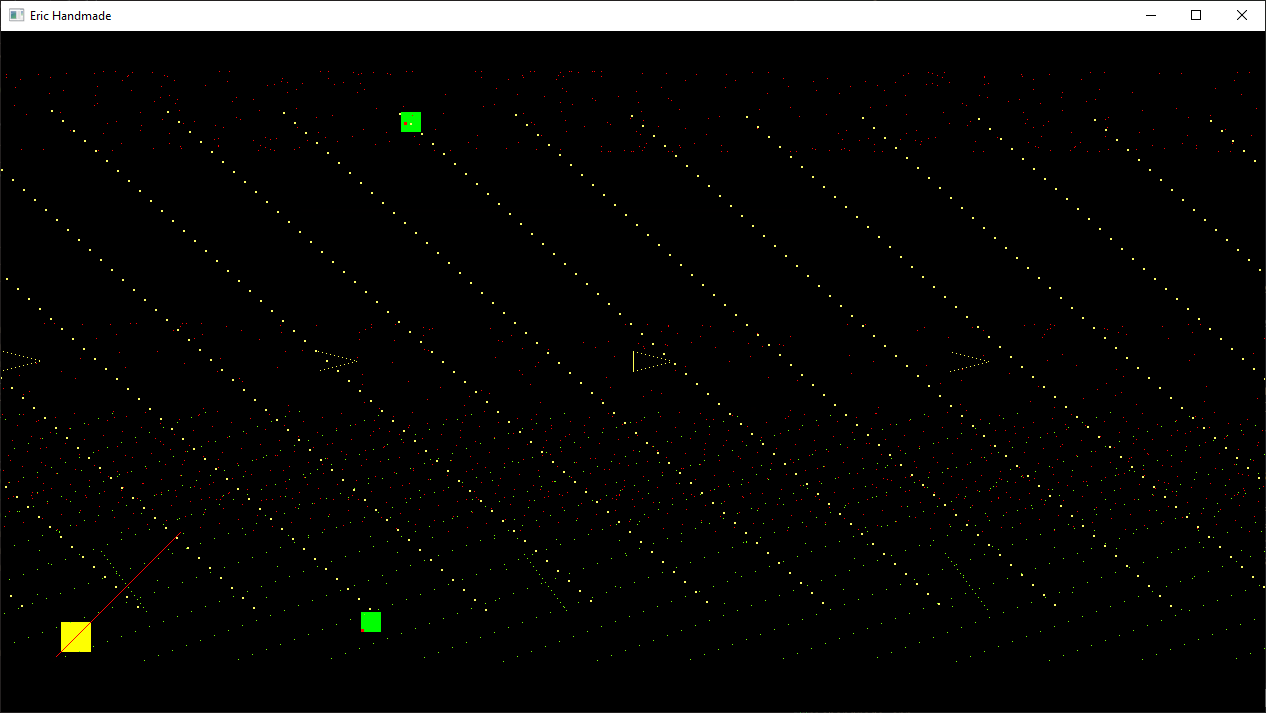The image size is (1266, 713).
Task: Click the app icon in the title bar
Action: [x=16, y=15]
